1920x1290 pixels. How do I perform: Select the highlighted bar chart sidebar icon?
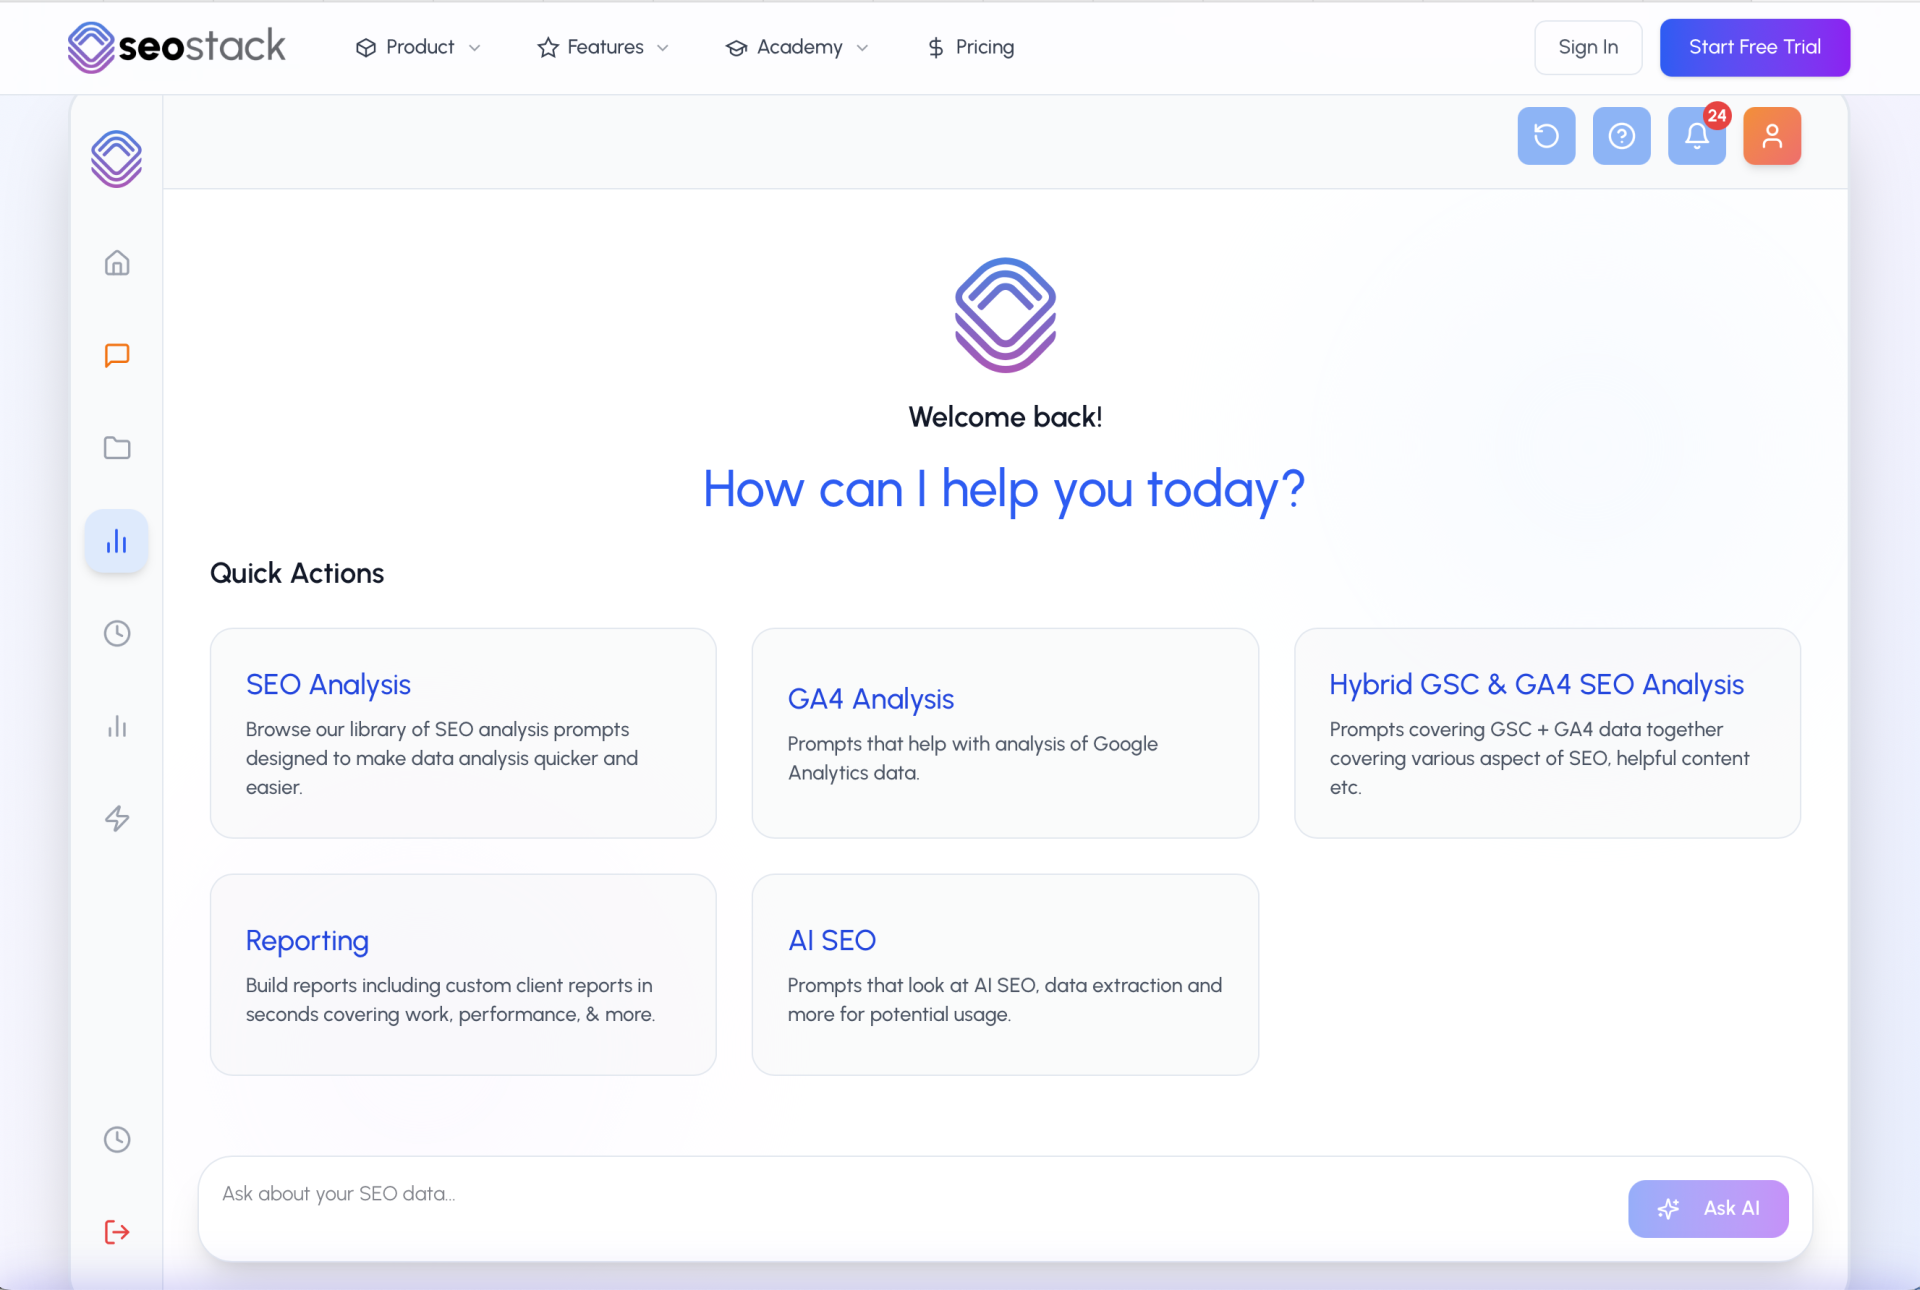coord(117,541)
